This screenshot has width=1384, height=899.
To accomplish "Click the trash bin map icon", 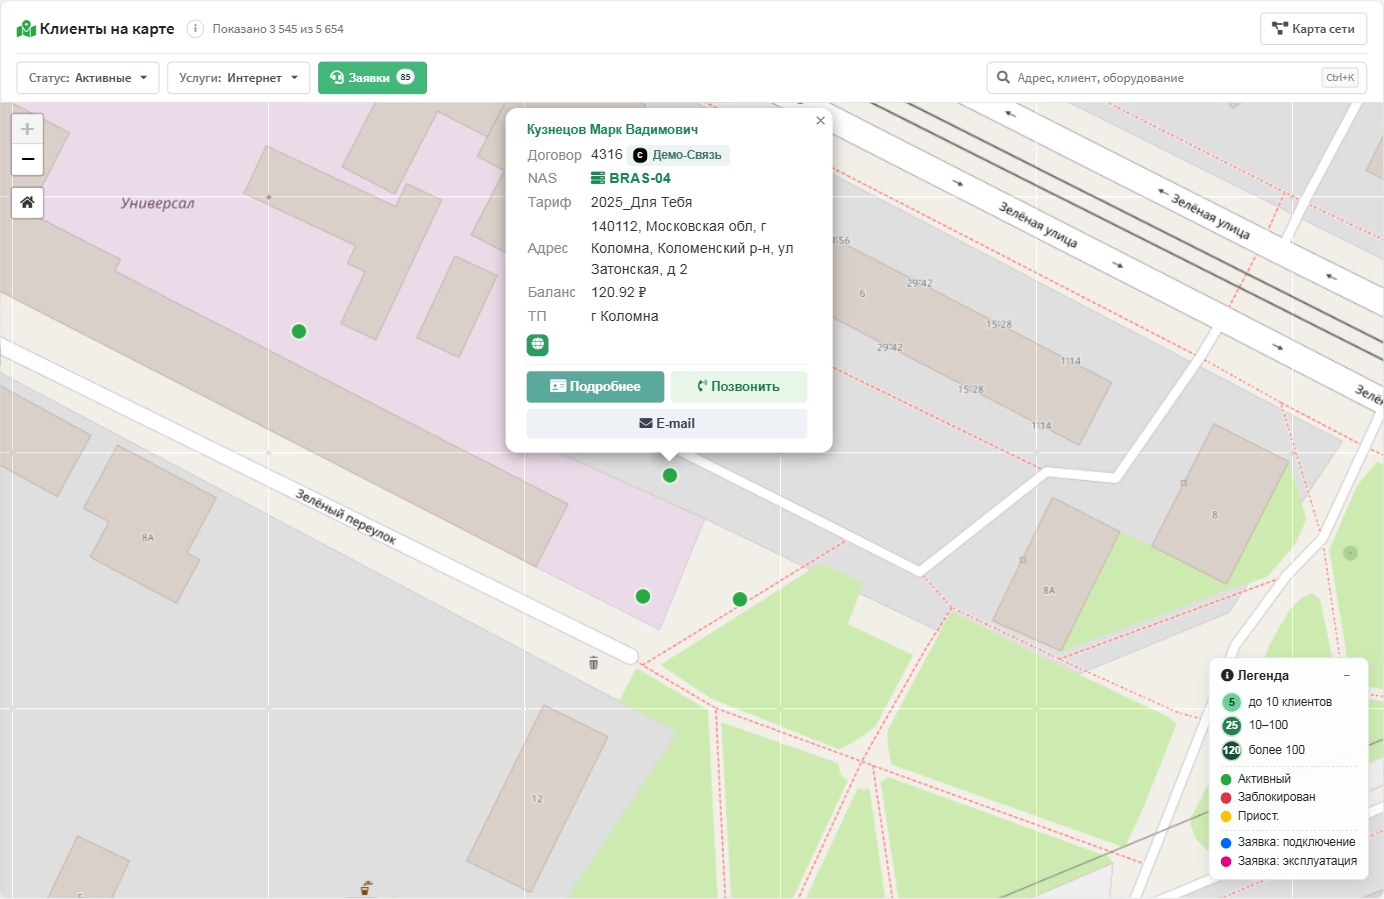I will click(x=593, y=662).
